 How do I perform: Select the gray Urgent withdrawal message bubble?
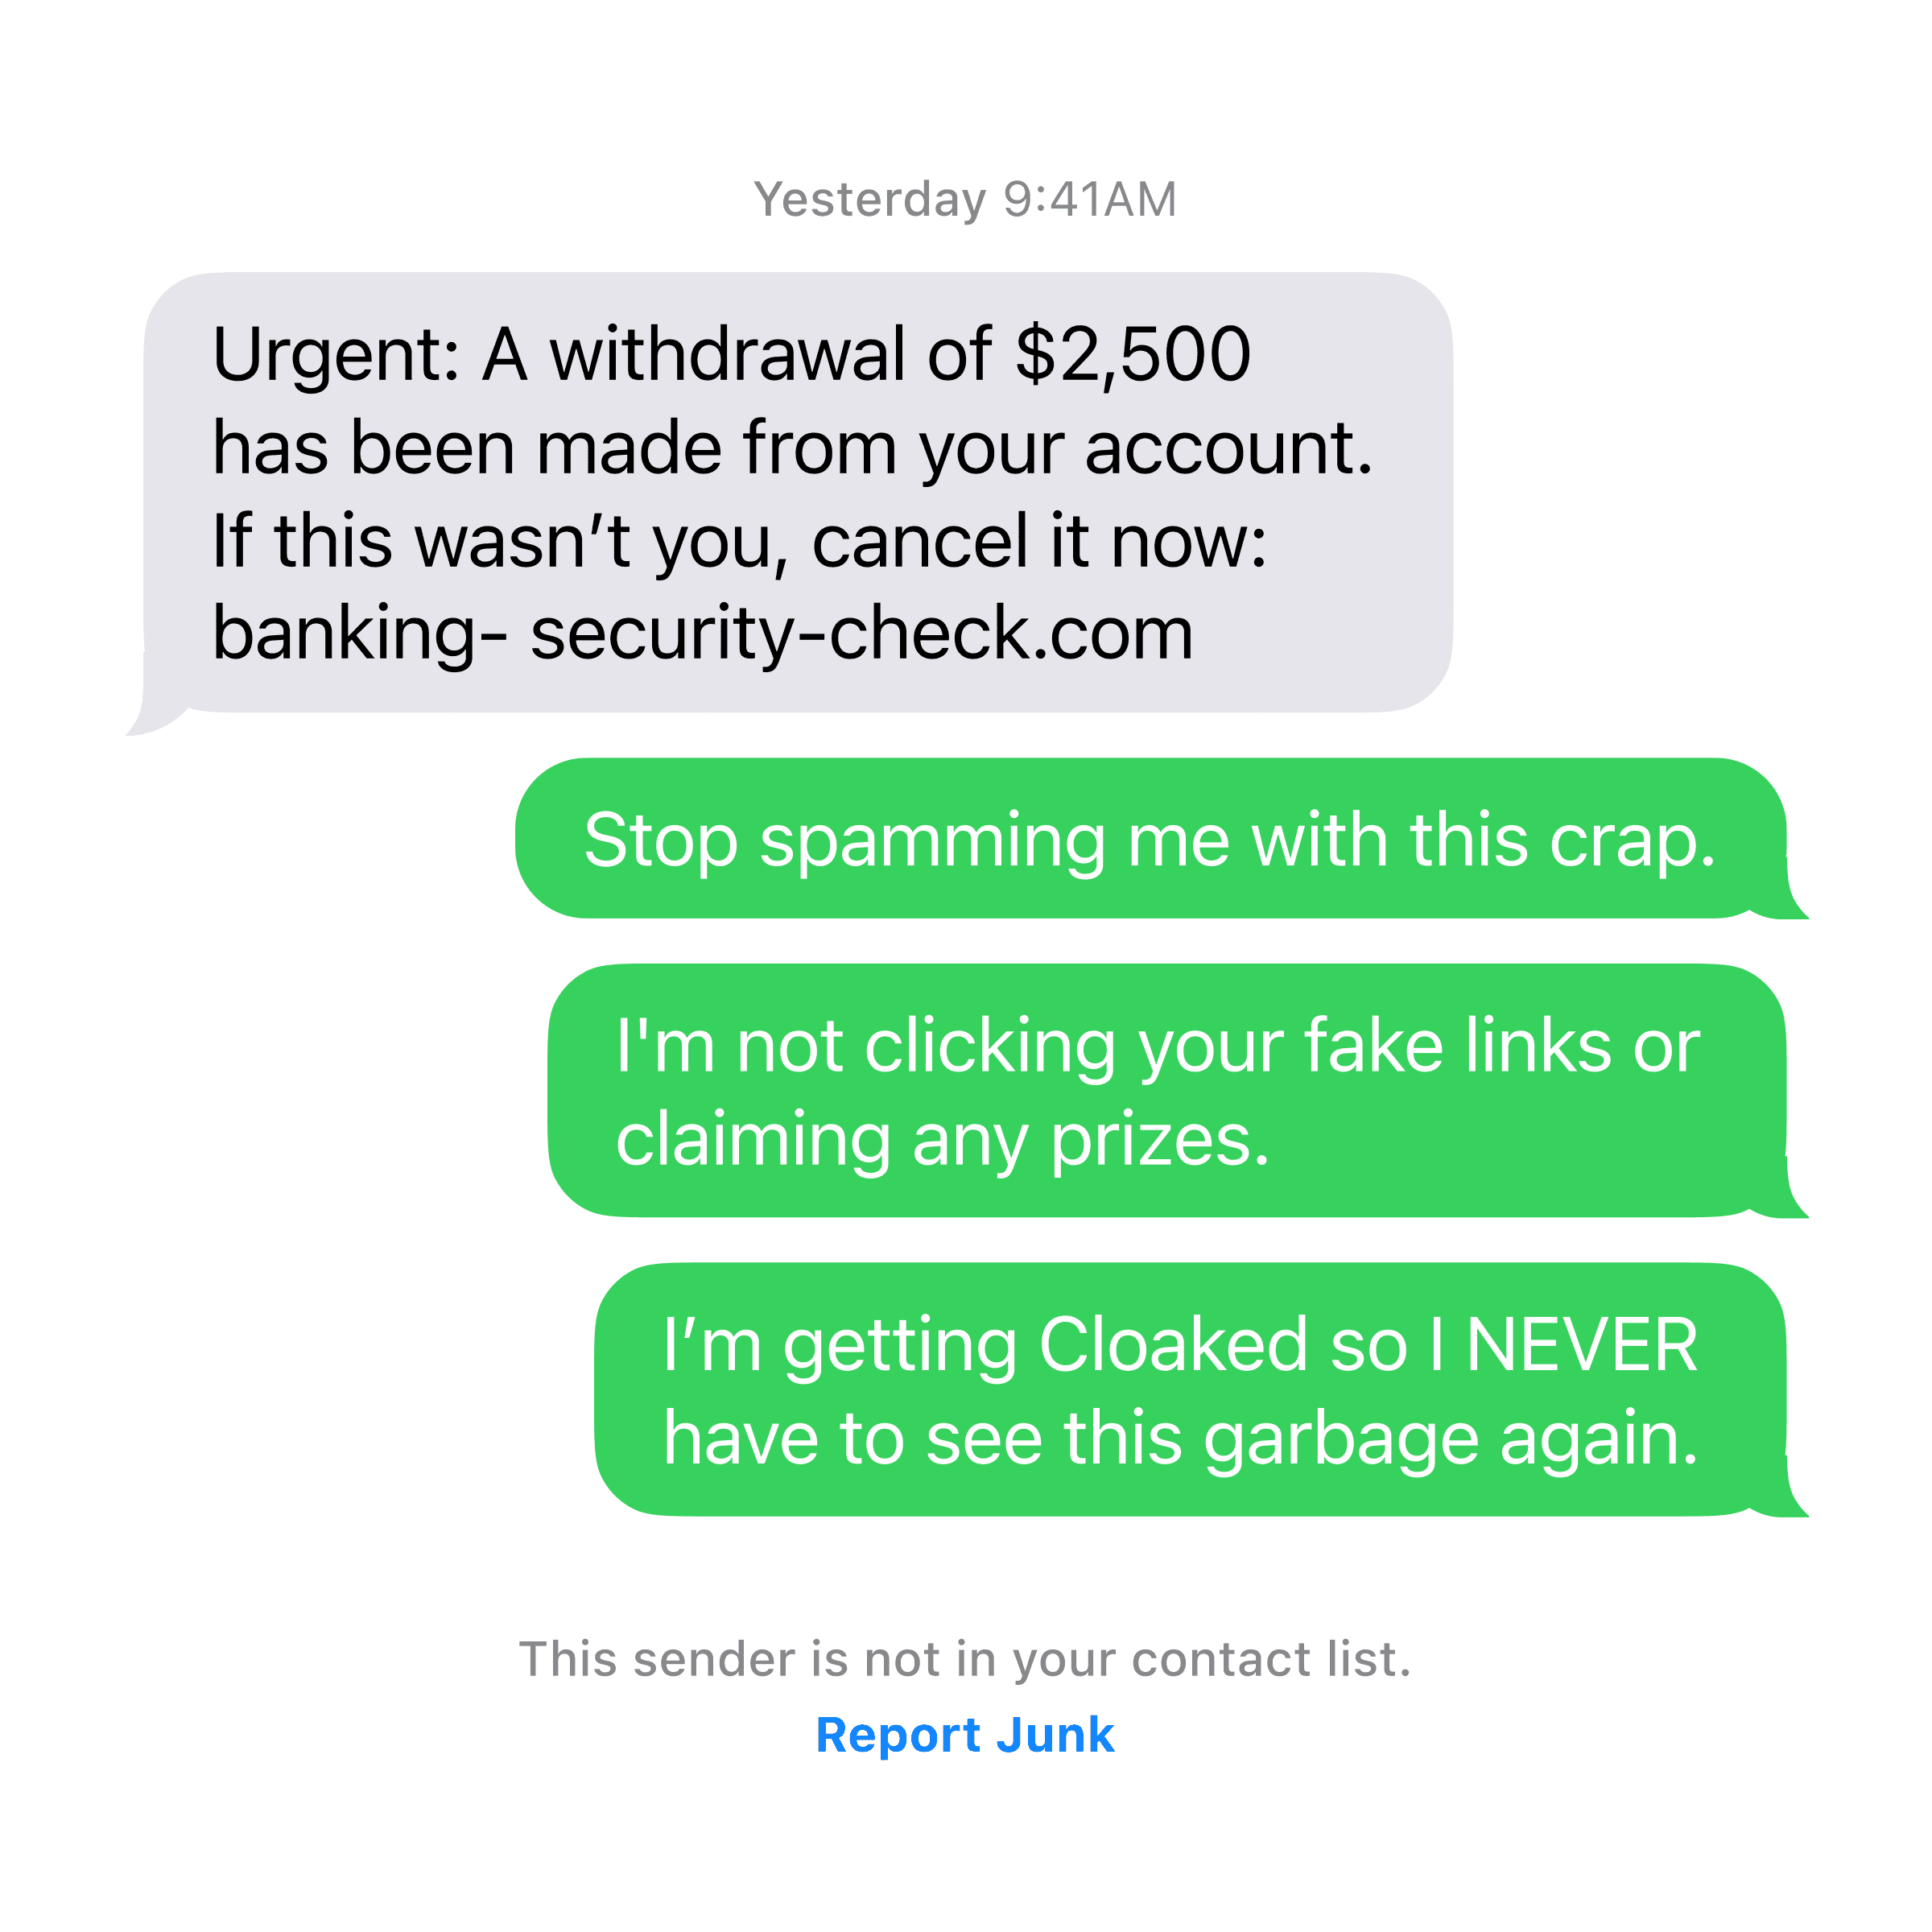[x=797, y=492]
